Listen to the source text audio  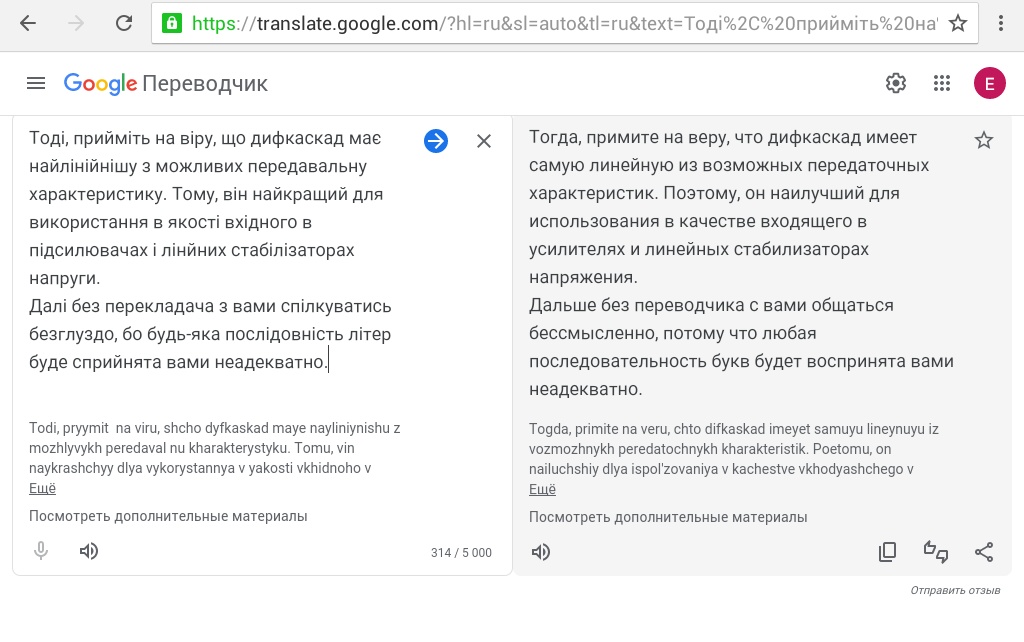coord(89,551)
